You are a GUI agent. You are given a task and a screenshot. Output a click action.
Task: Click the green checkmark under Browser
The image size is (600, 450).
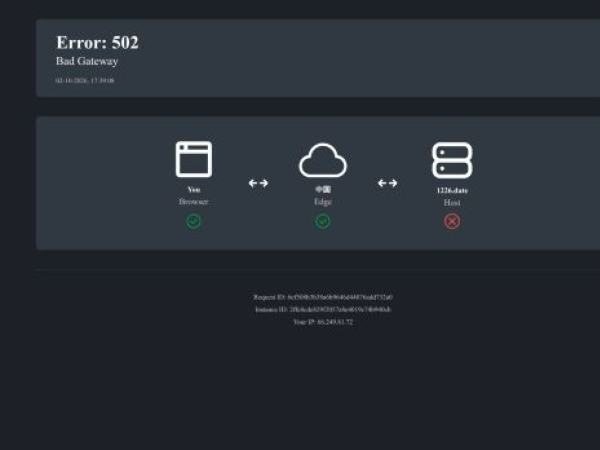tap(193, 221)
